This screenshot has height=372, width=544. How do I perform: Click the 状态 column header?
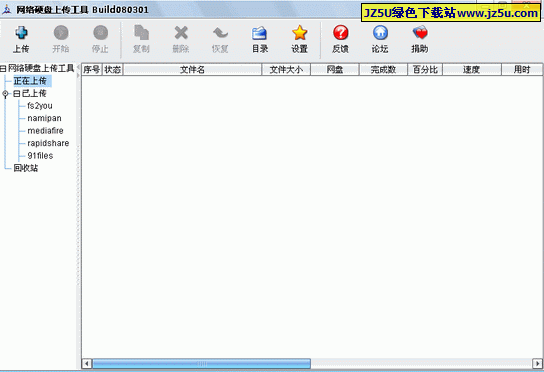point(113,70)
